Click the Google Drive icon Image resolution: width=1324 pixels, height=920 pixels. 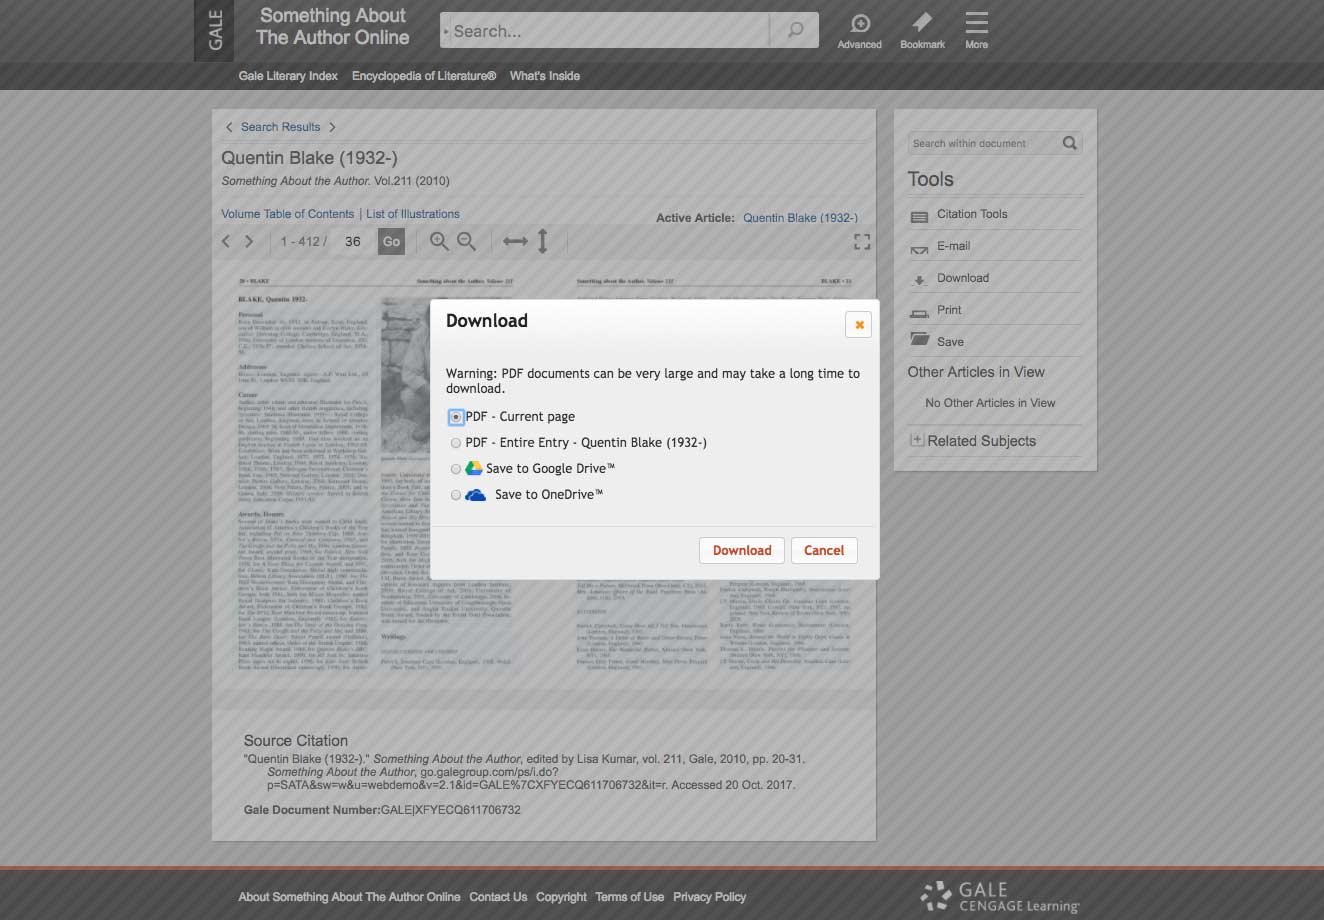tap(474, 468)
